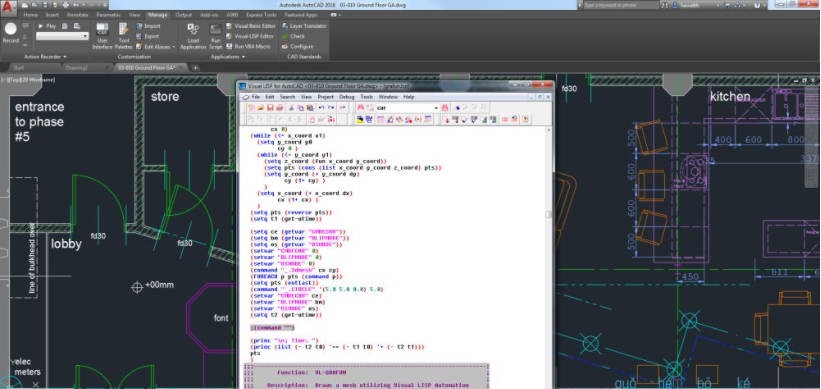
Task: Click the plus button for a new drawing tab
Action: click(195, 68)
